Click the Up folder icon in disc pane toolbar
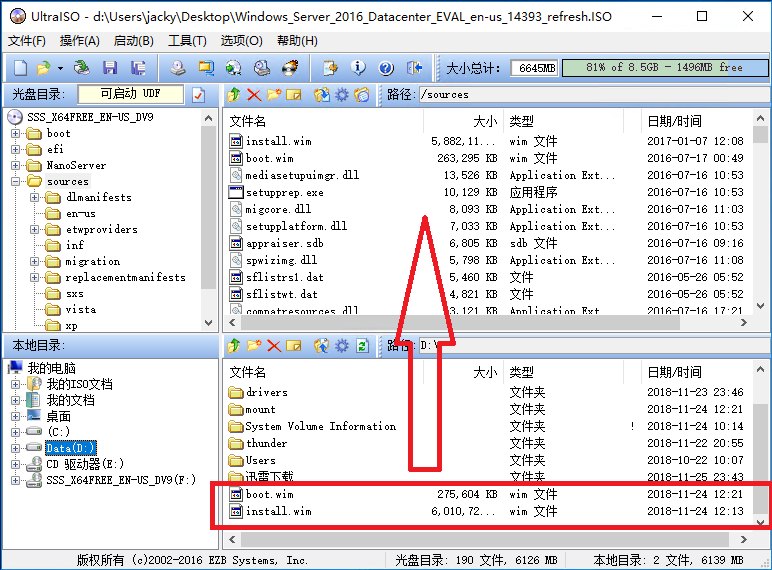 (234, 95)
